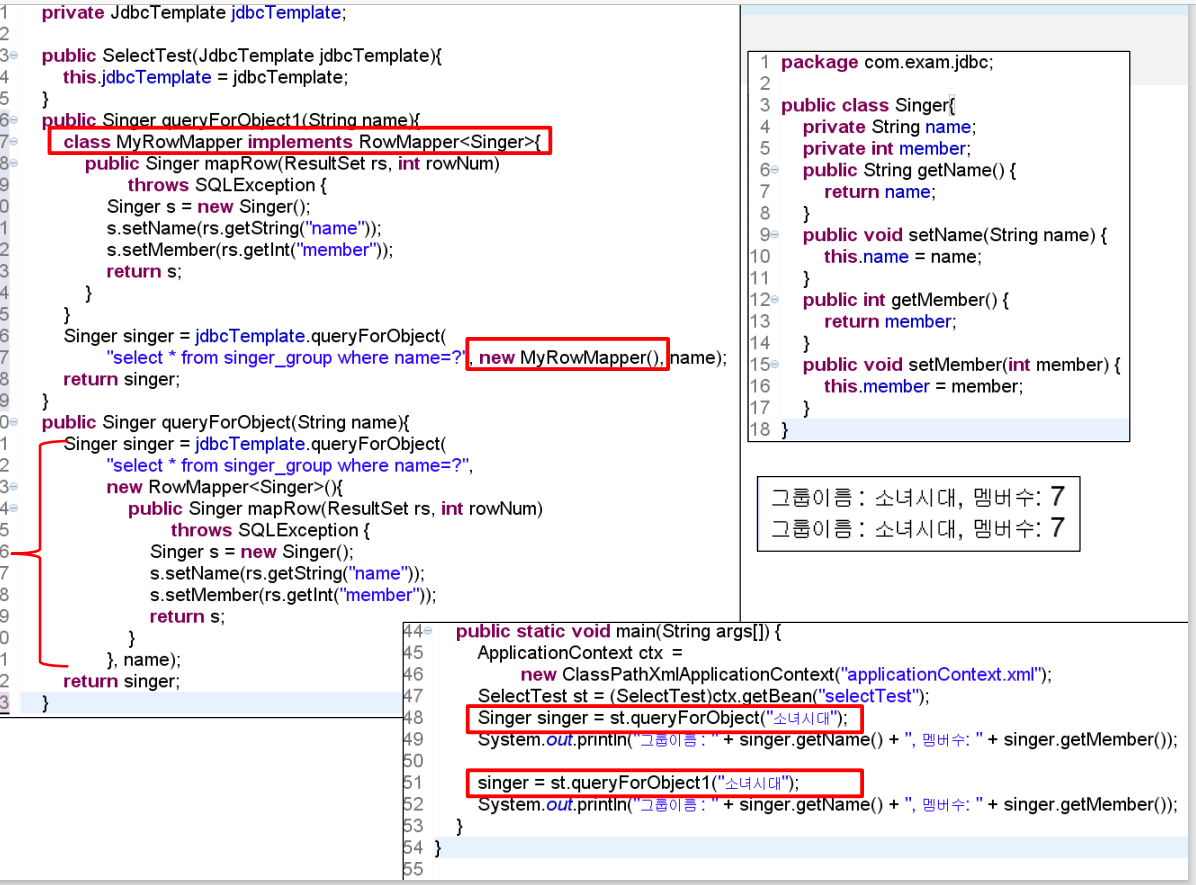Click 'public void setMember(int member) {' line
The height and width of the screenshot is (885, 1196).
(x=962, y=365)
